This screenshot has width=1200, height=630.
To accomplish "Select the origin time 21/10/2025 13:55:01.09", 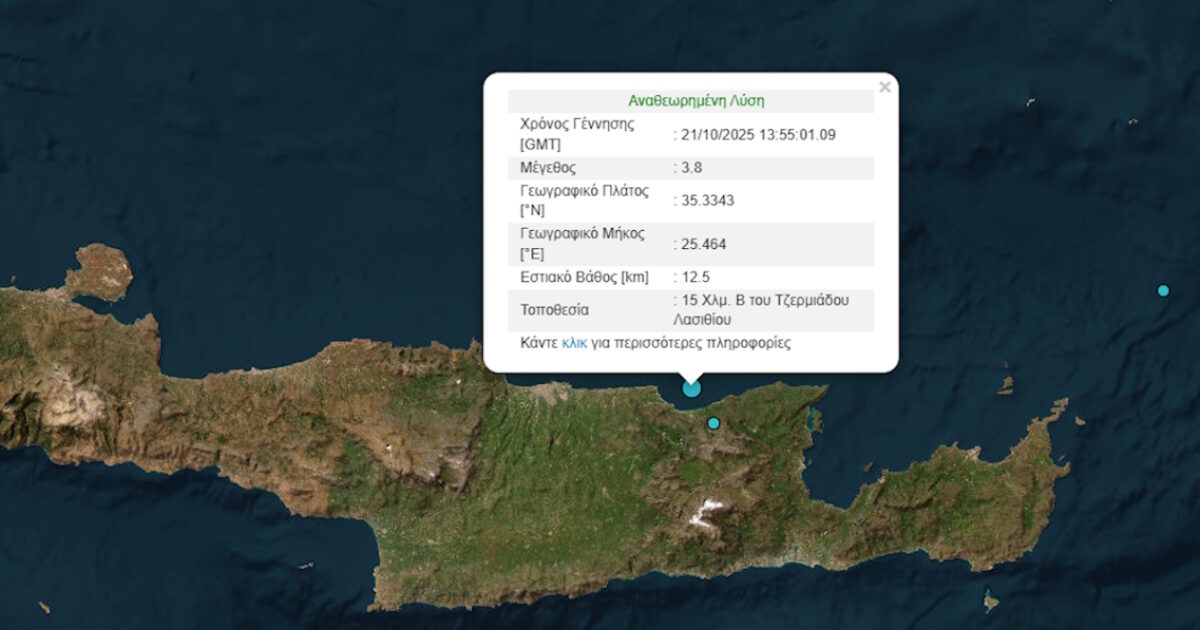I will point(757,134).
